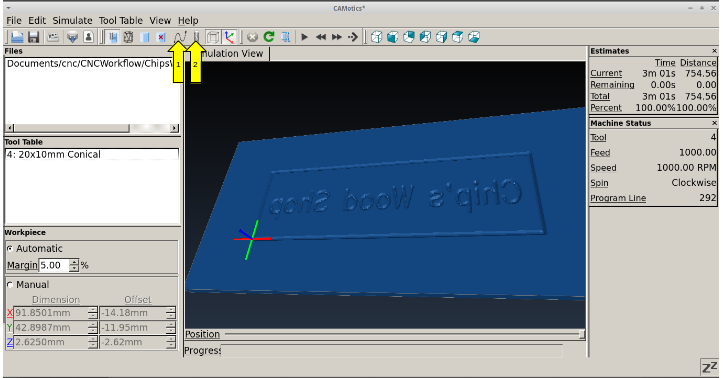Viewport: 723px width, 378px height.
Task: Open the window menu arrow in title bar
Action: pos(9,8)
